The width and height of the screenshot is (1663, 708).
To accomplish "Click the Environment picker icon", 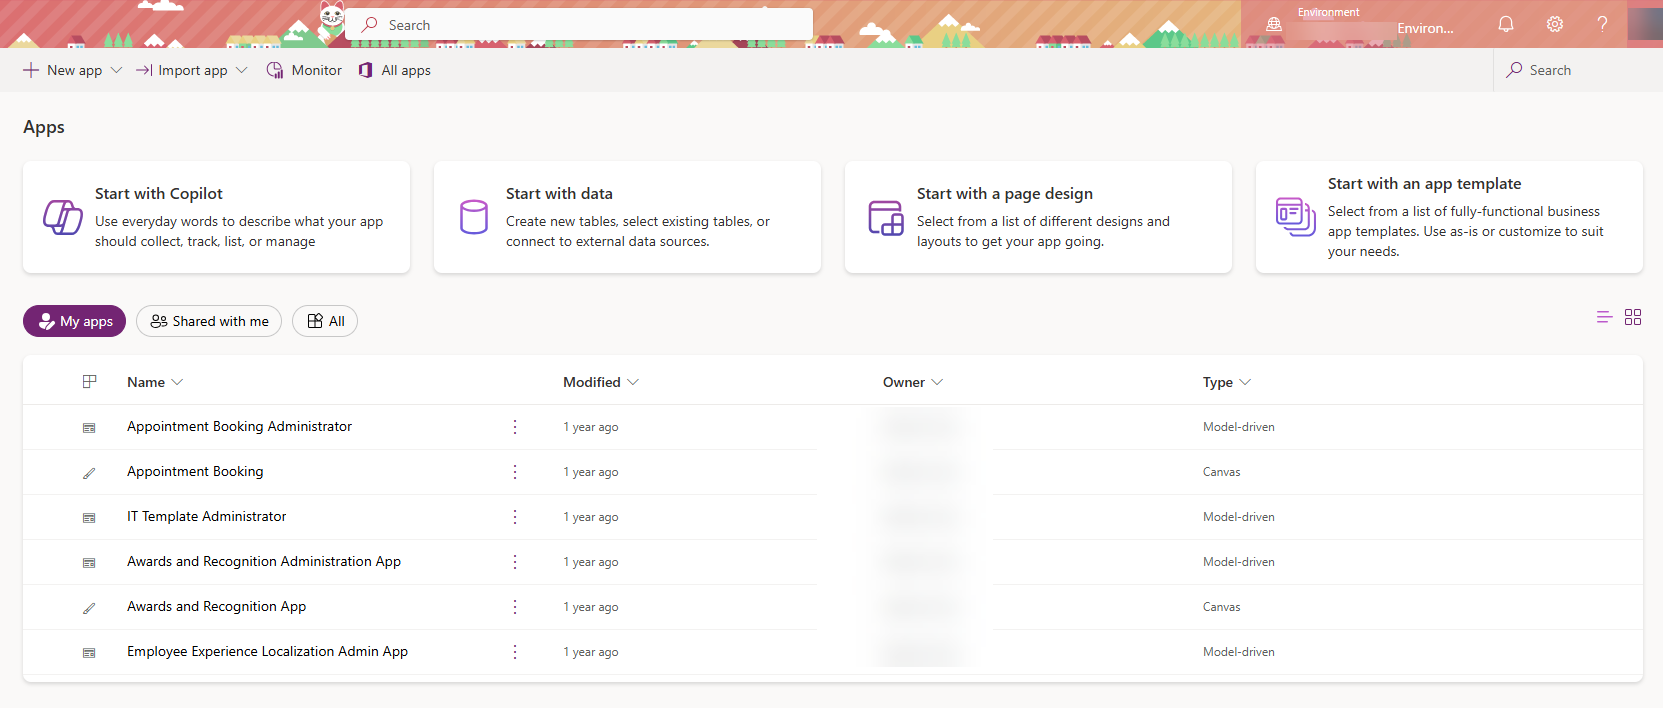I will (1274, 24).
